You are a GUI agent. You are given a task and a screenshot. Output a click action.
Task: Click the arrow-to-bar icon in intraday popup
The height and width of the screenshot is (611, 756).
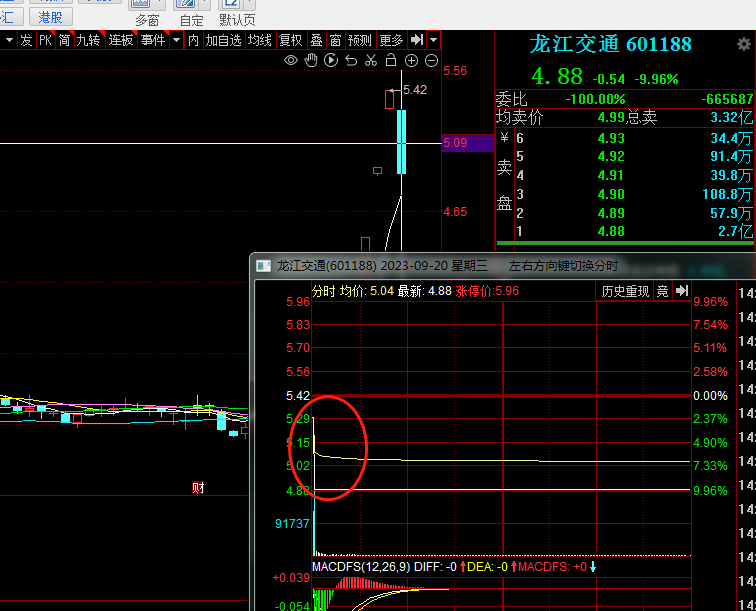tap(682, 291)
